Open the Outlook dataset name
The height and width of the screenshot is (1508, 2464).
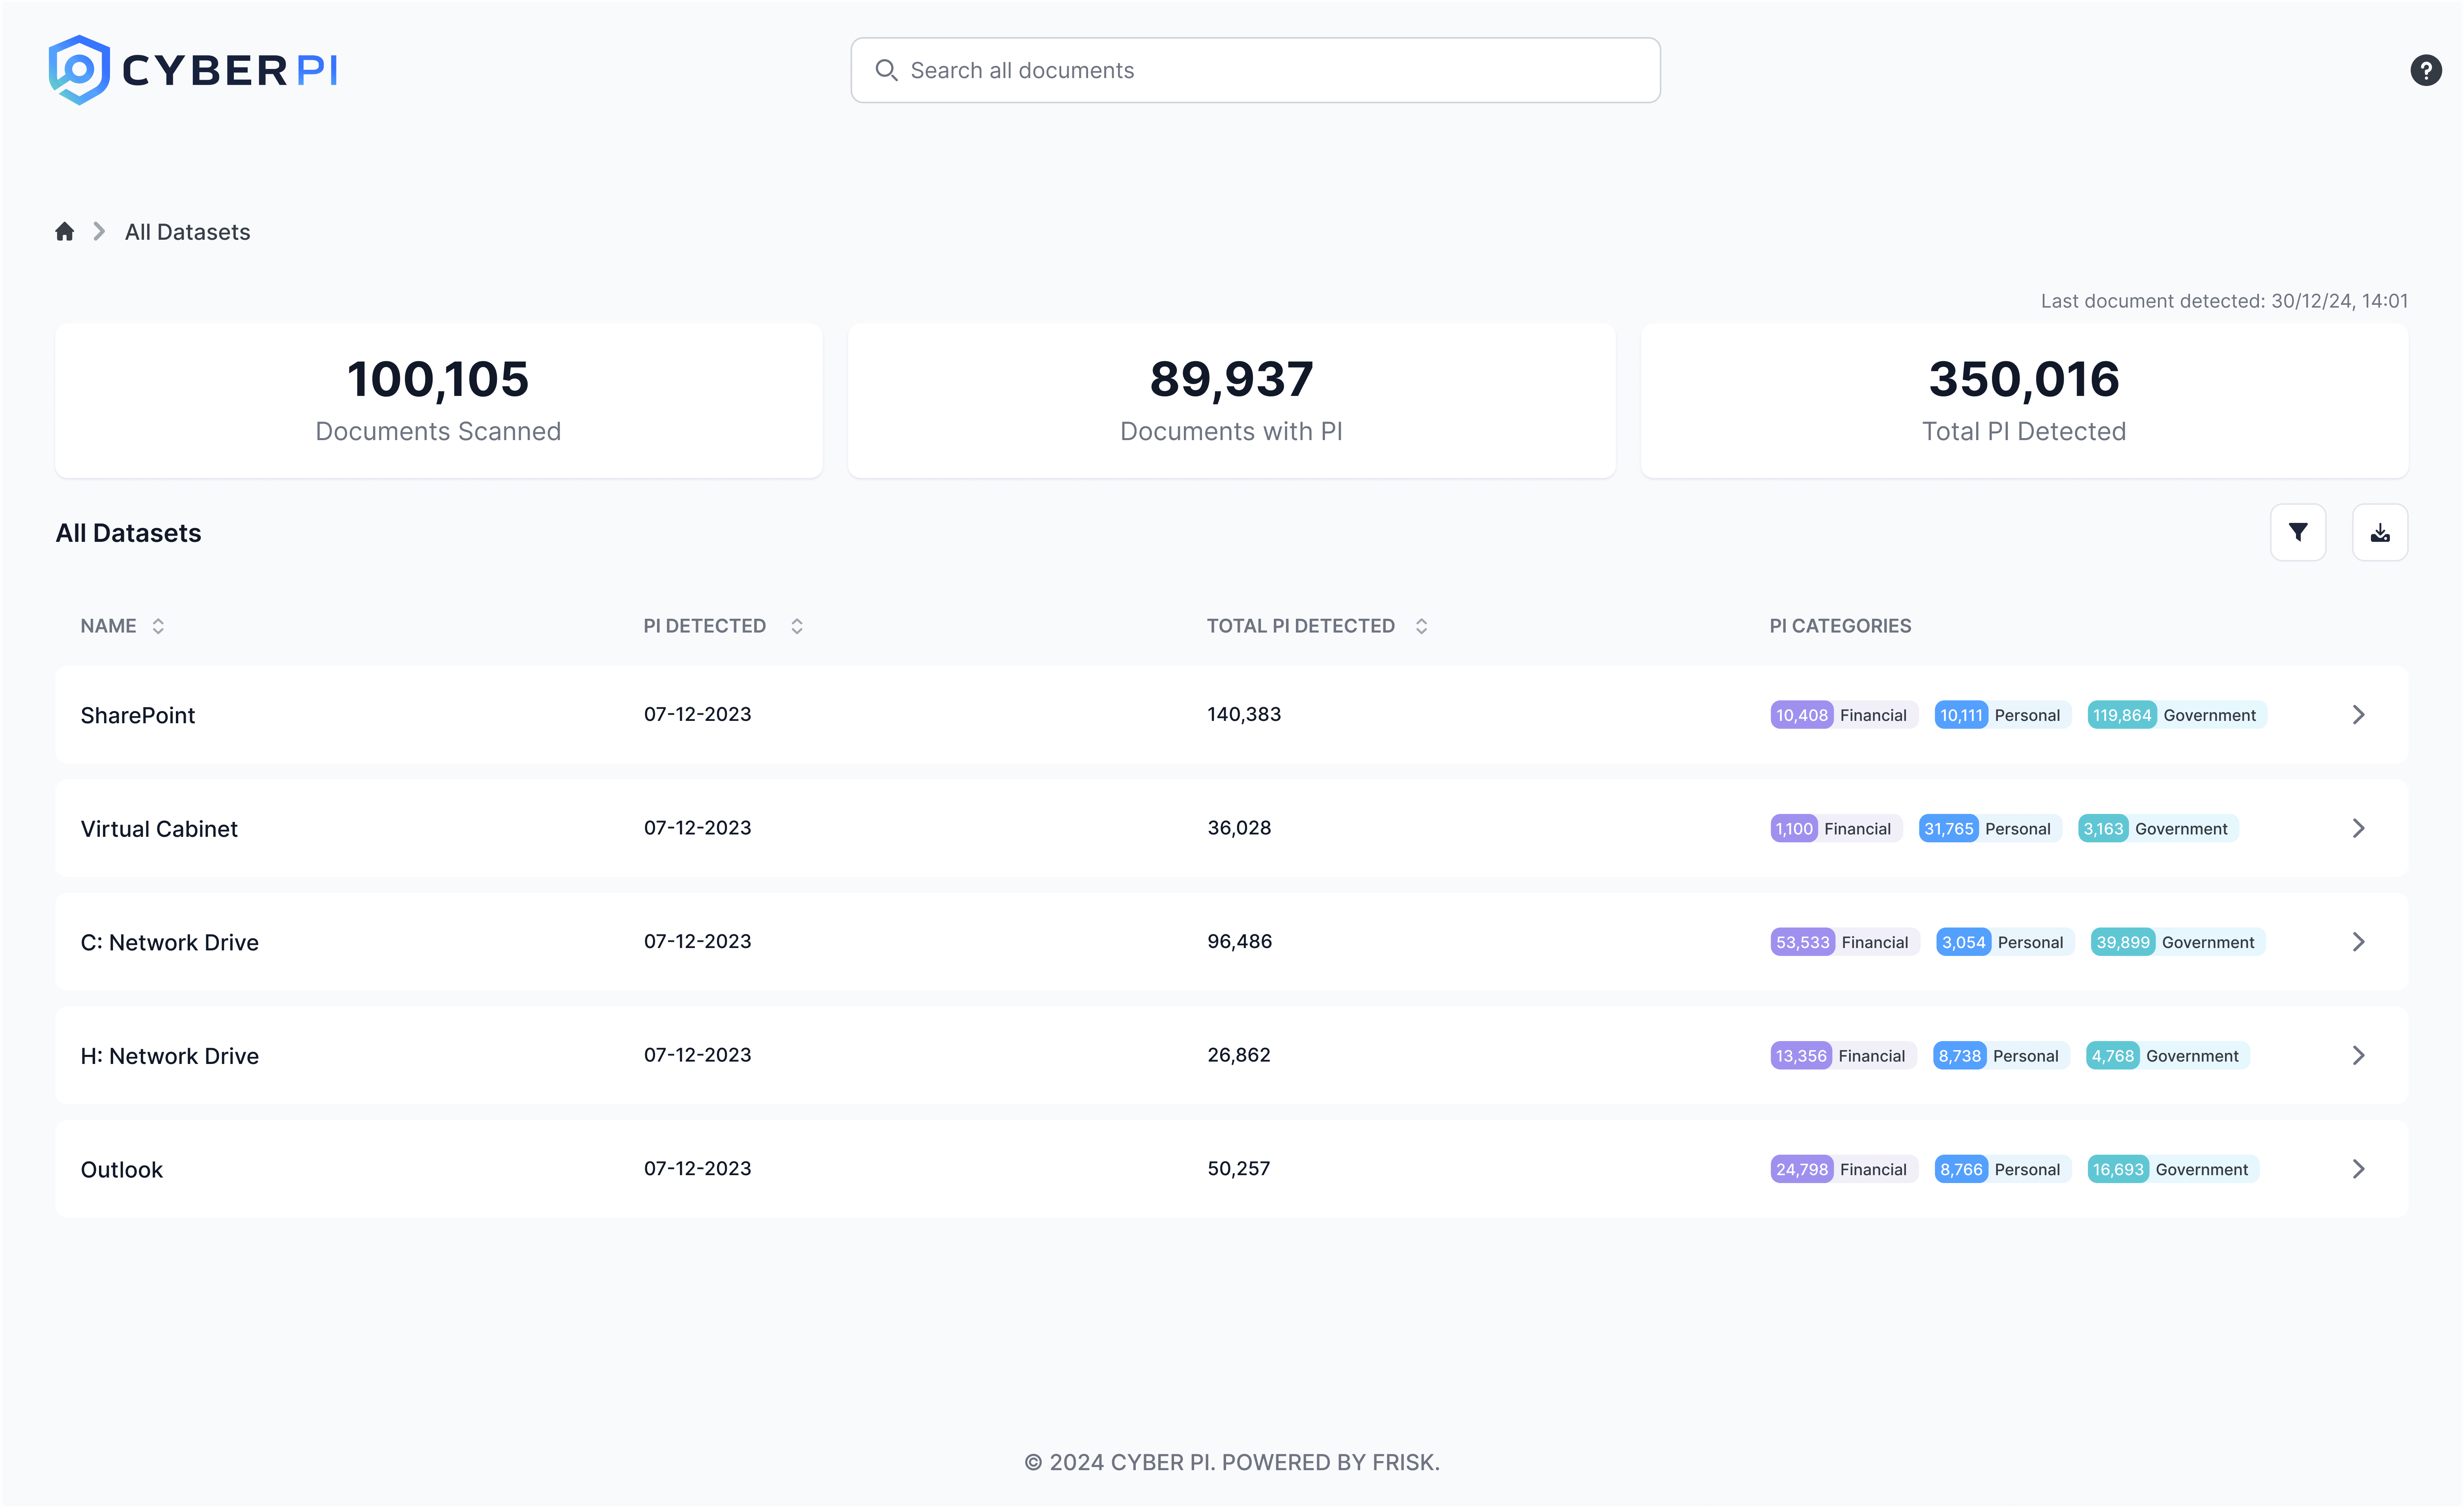[122, 1170]
